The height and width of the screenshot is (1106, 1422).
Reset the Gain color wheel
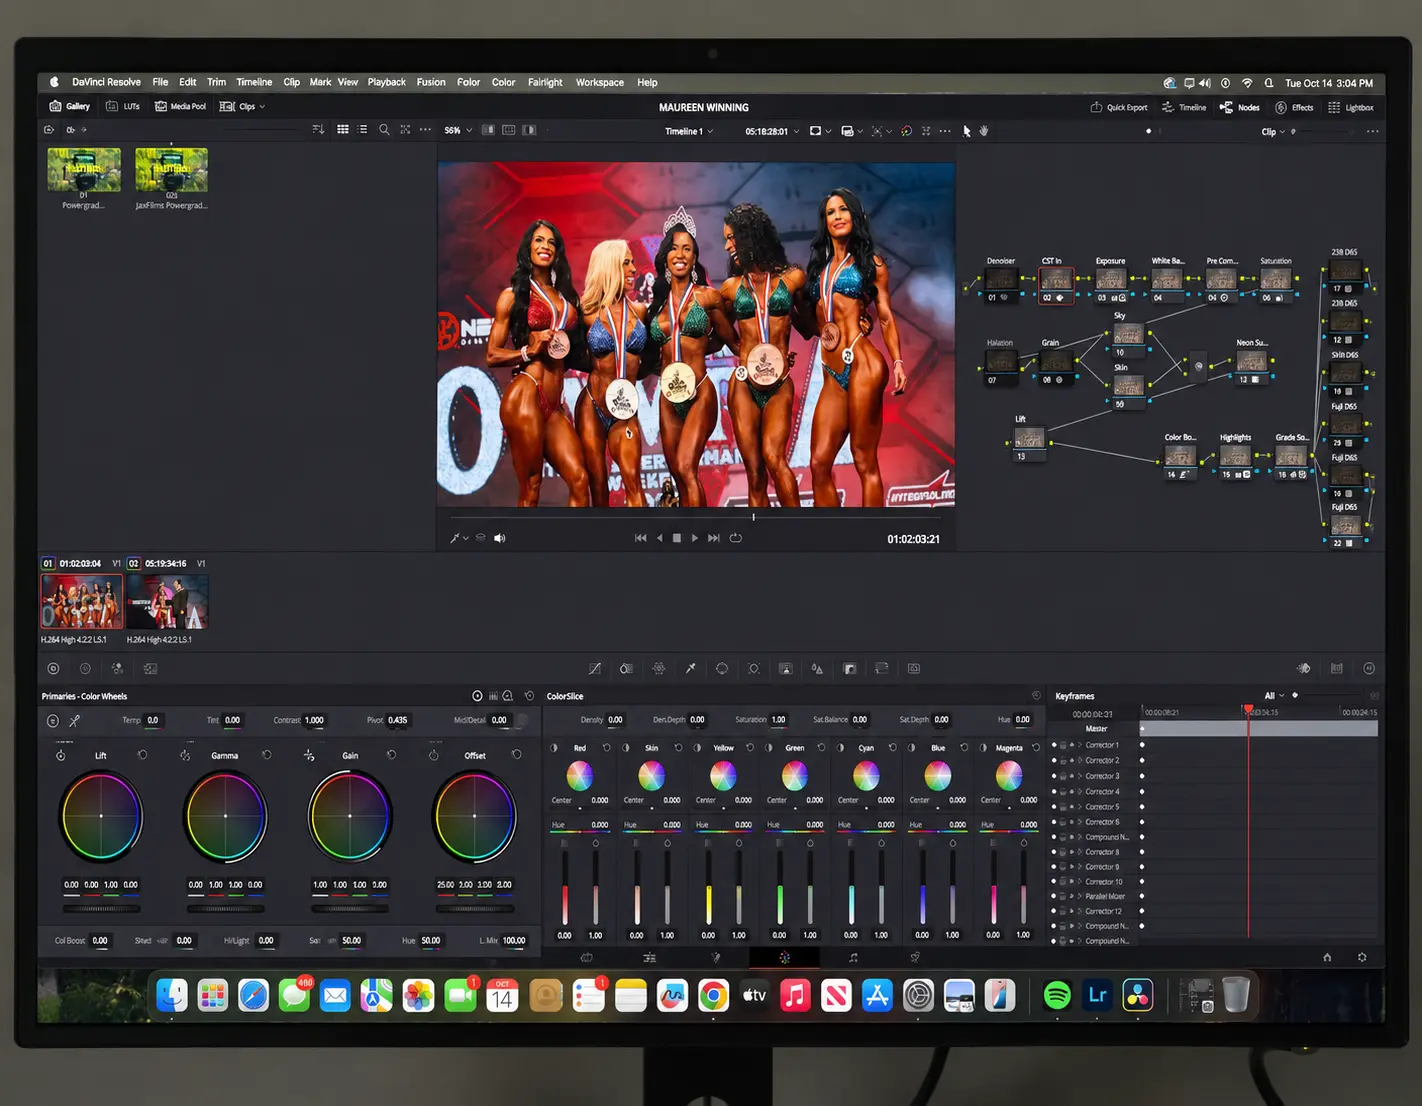click(391, 755)
